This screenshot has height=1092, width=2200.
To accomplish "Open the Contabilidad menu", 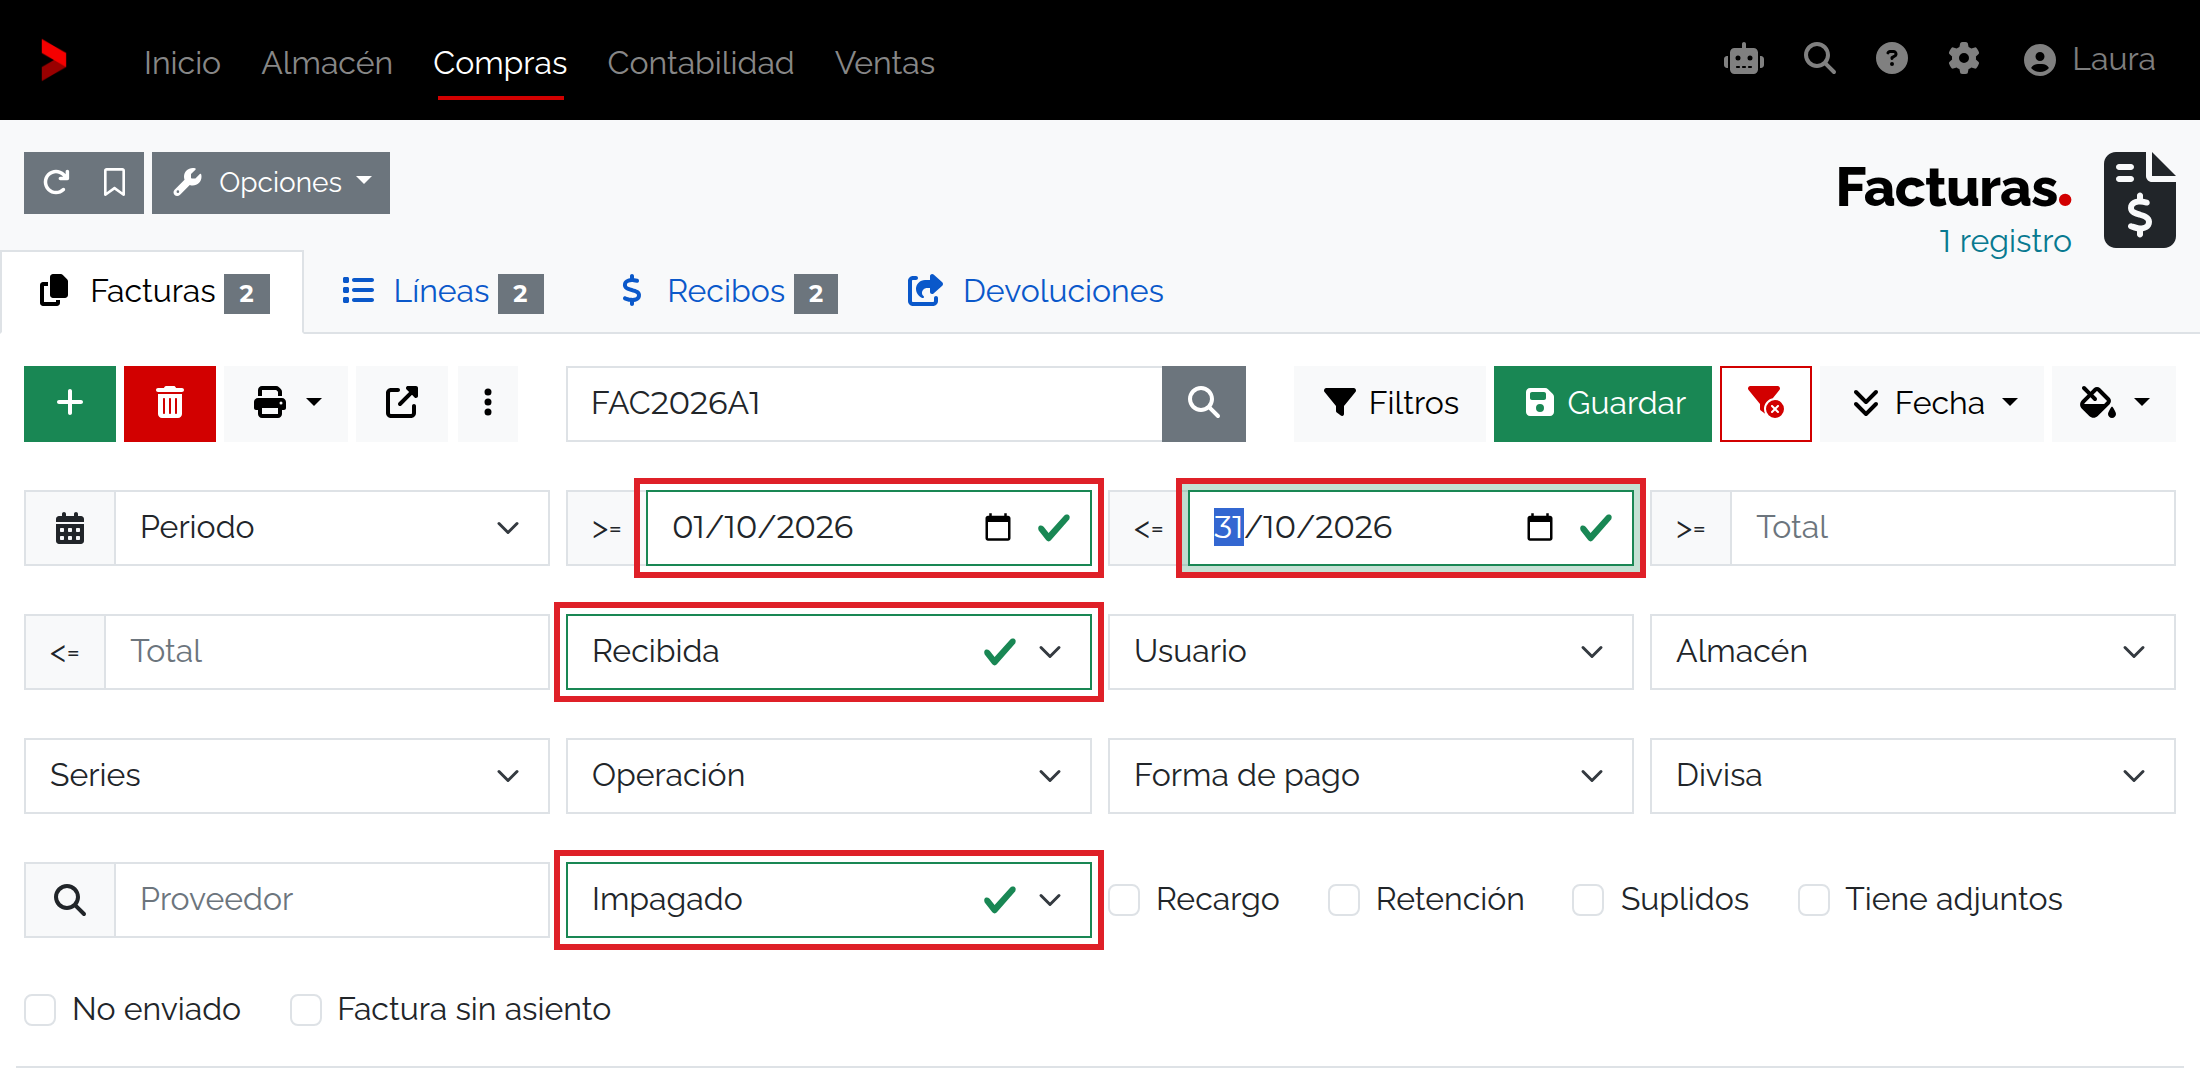I will click(x=700, y=62).
